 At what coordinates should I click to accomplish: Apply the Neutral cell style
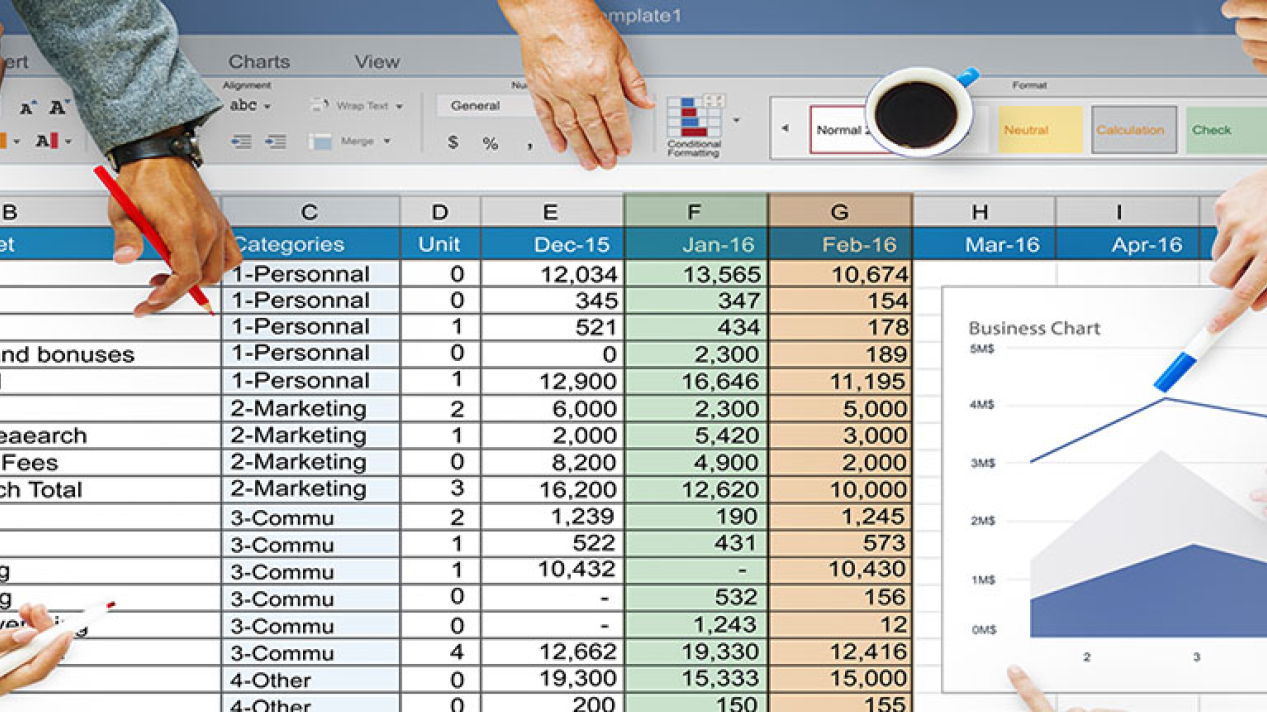(x=1040, y=129)
